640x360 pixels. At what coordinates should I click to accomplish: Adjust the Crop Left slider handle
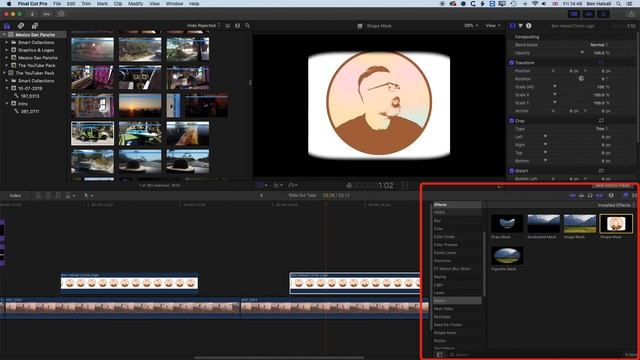click(x=545, y=137)
